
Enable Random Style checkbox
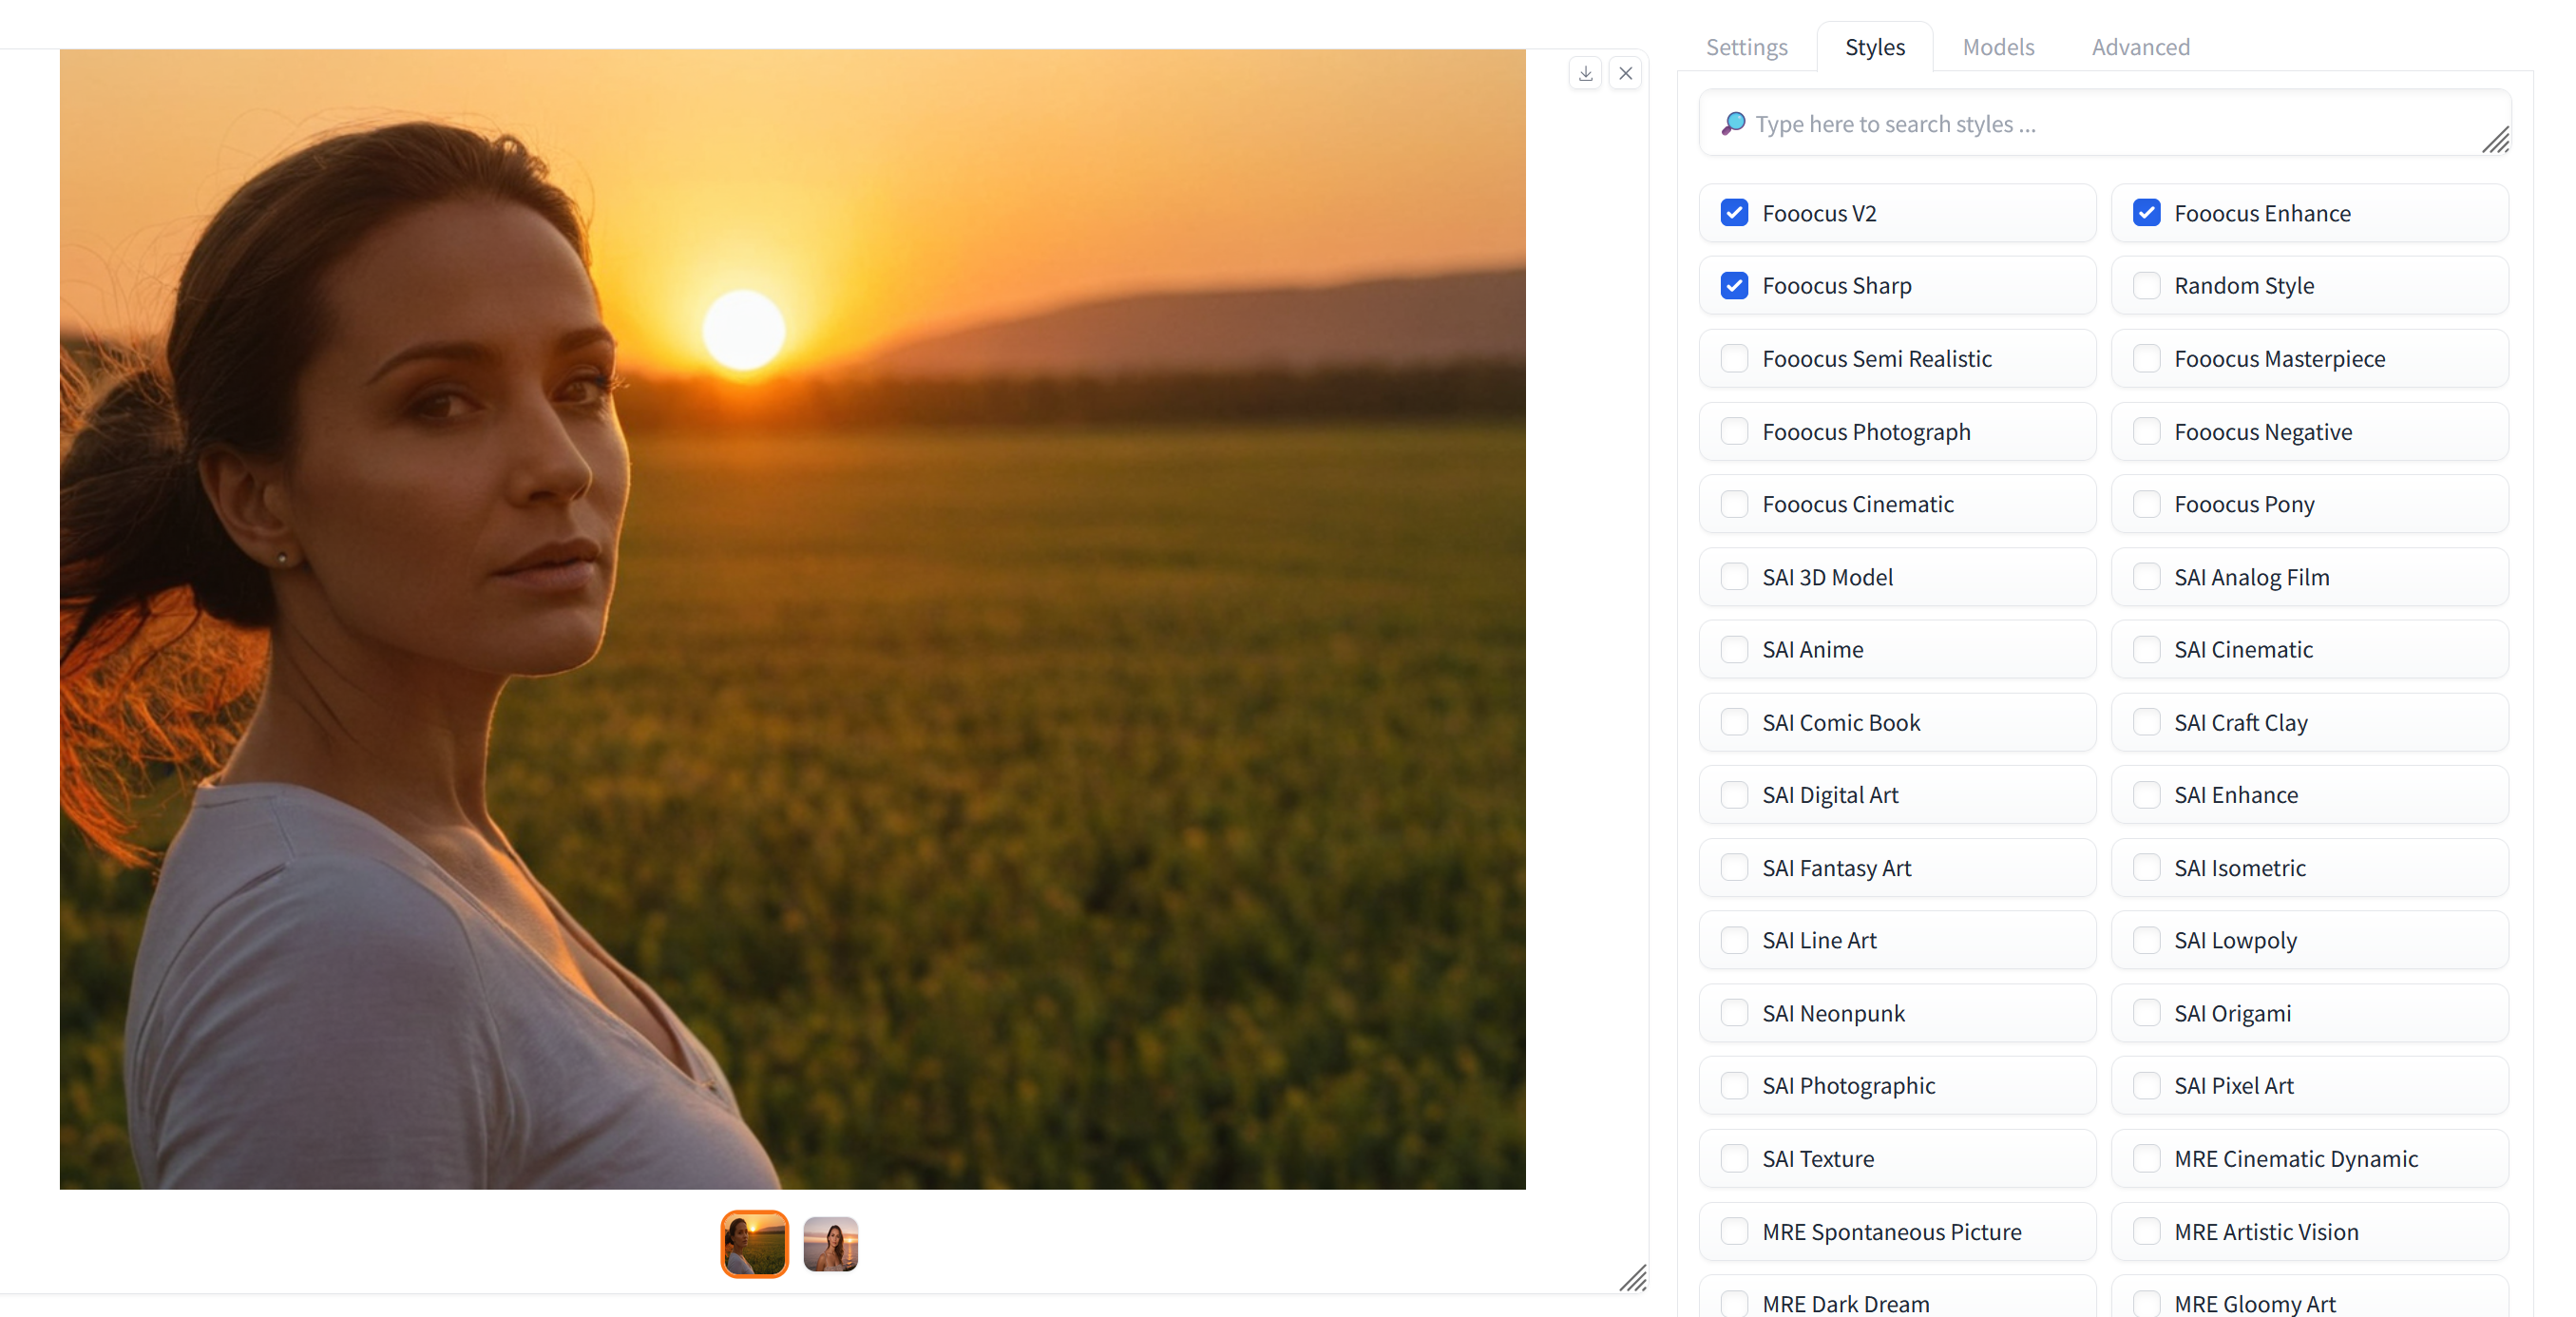[x=2146, y=286]
